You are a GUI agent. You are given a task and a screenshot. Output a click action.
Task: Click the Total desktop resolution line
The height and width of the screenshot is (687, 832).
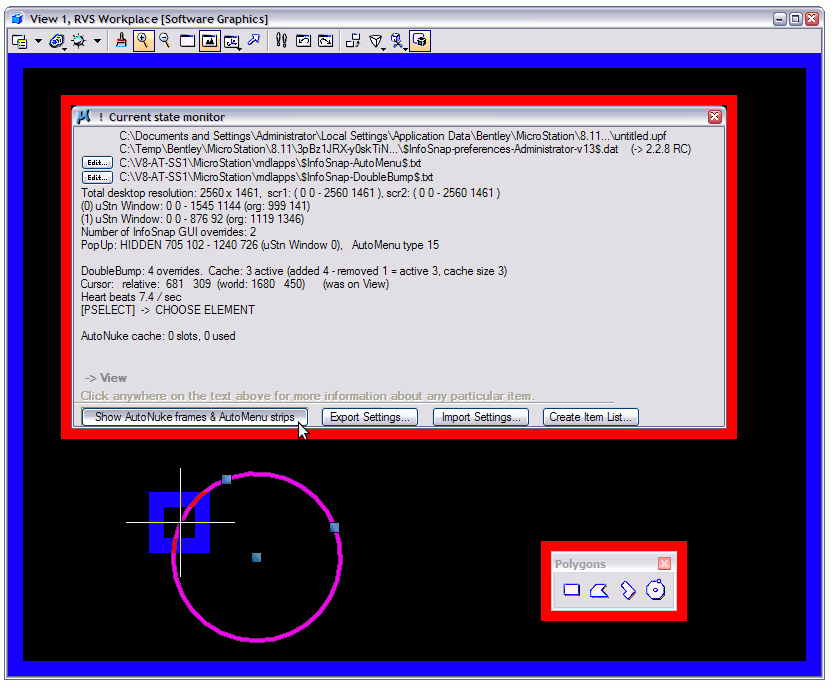[x=290, y=193]
